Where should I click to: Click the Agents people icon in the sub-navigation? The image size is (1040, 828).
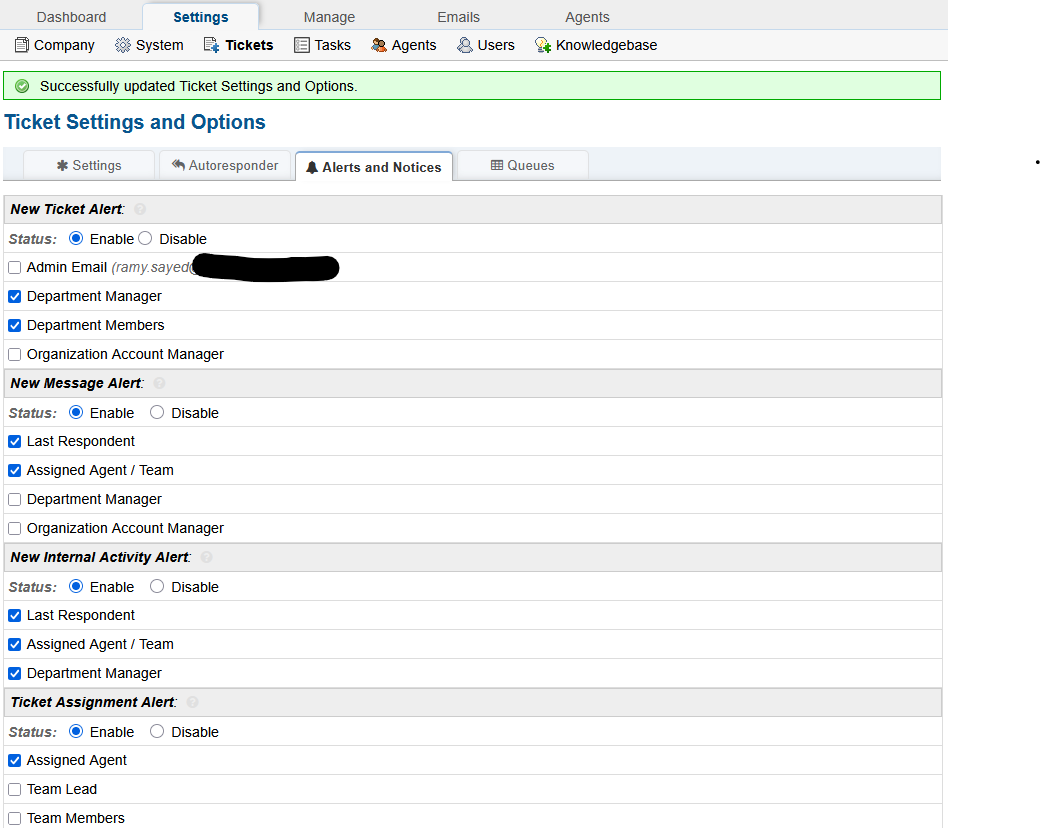click(x=379, y=45)
